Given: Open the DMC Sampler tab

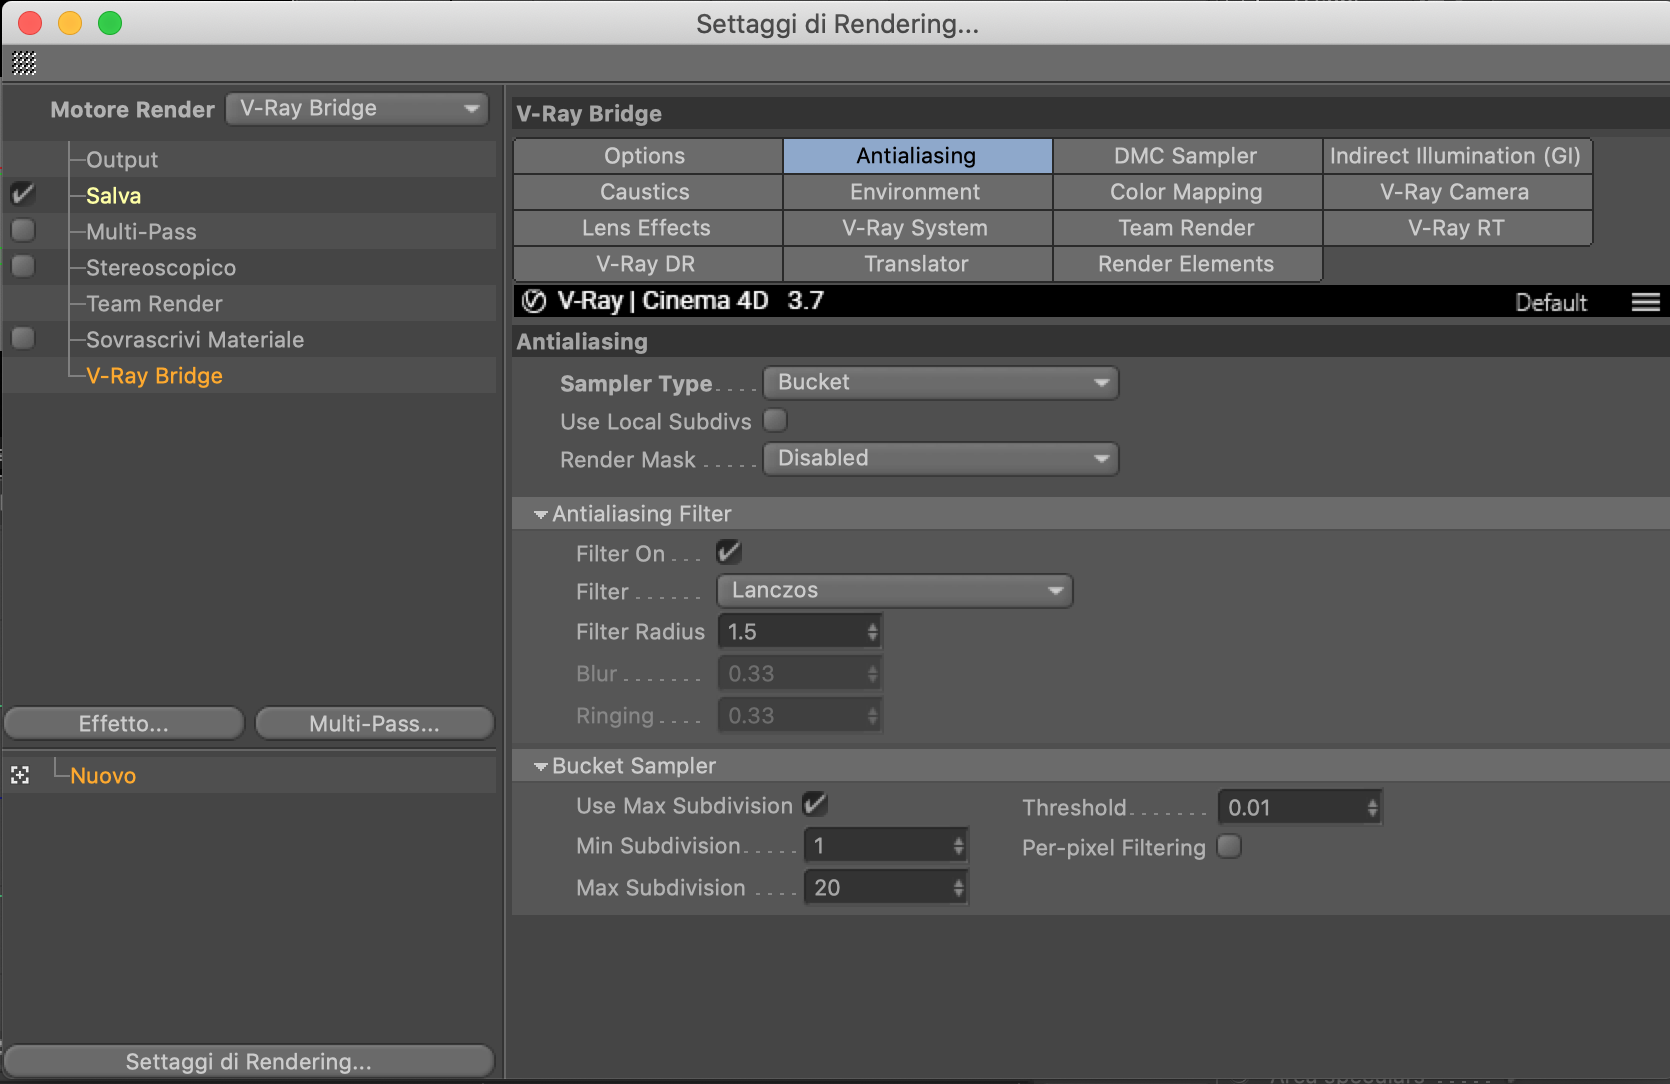Looking at the screenshot, I should tap(1188, 156).
